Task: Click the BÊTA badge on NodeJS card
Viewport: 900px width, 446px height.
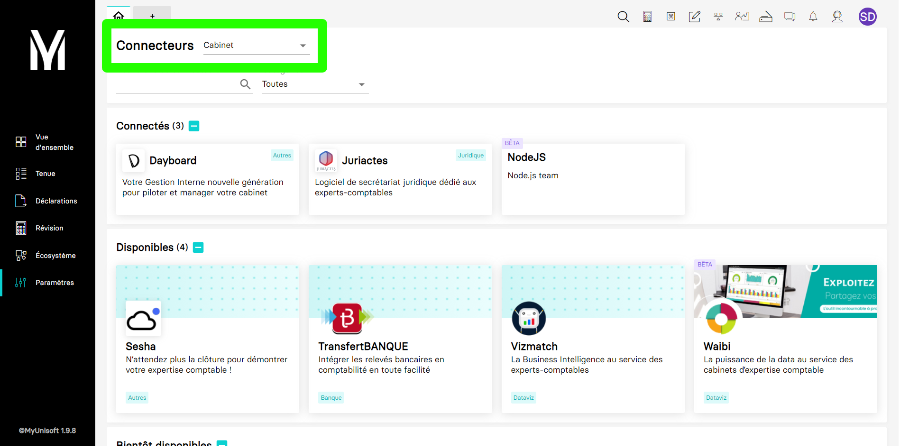Action: point(512,142)
